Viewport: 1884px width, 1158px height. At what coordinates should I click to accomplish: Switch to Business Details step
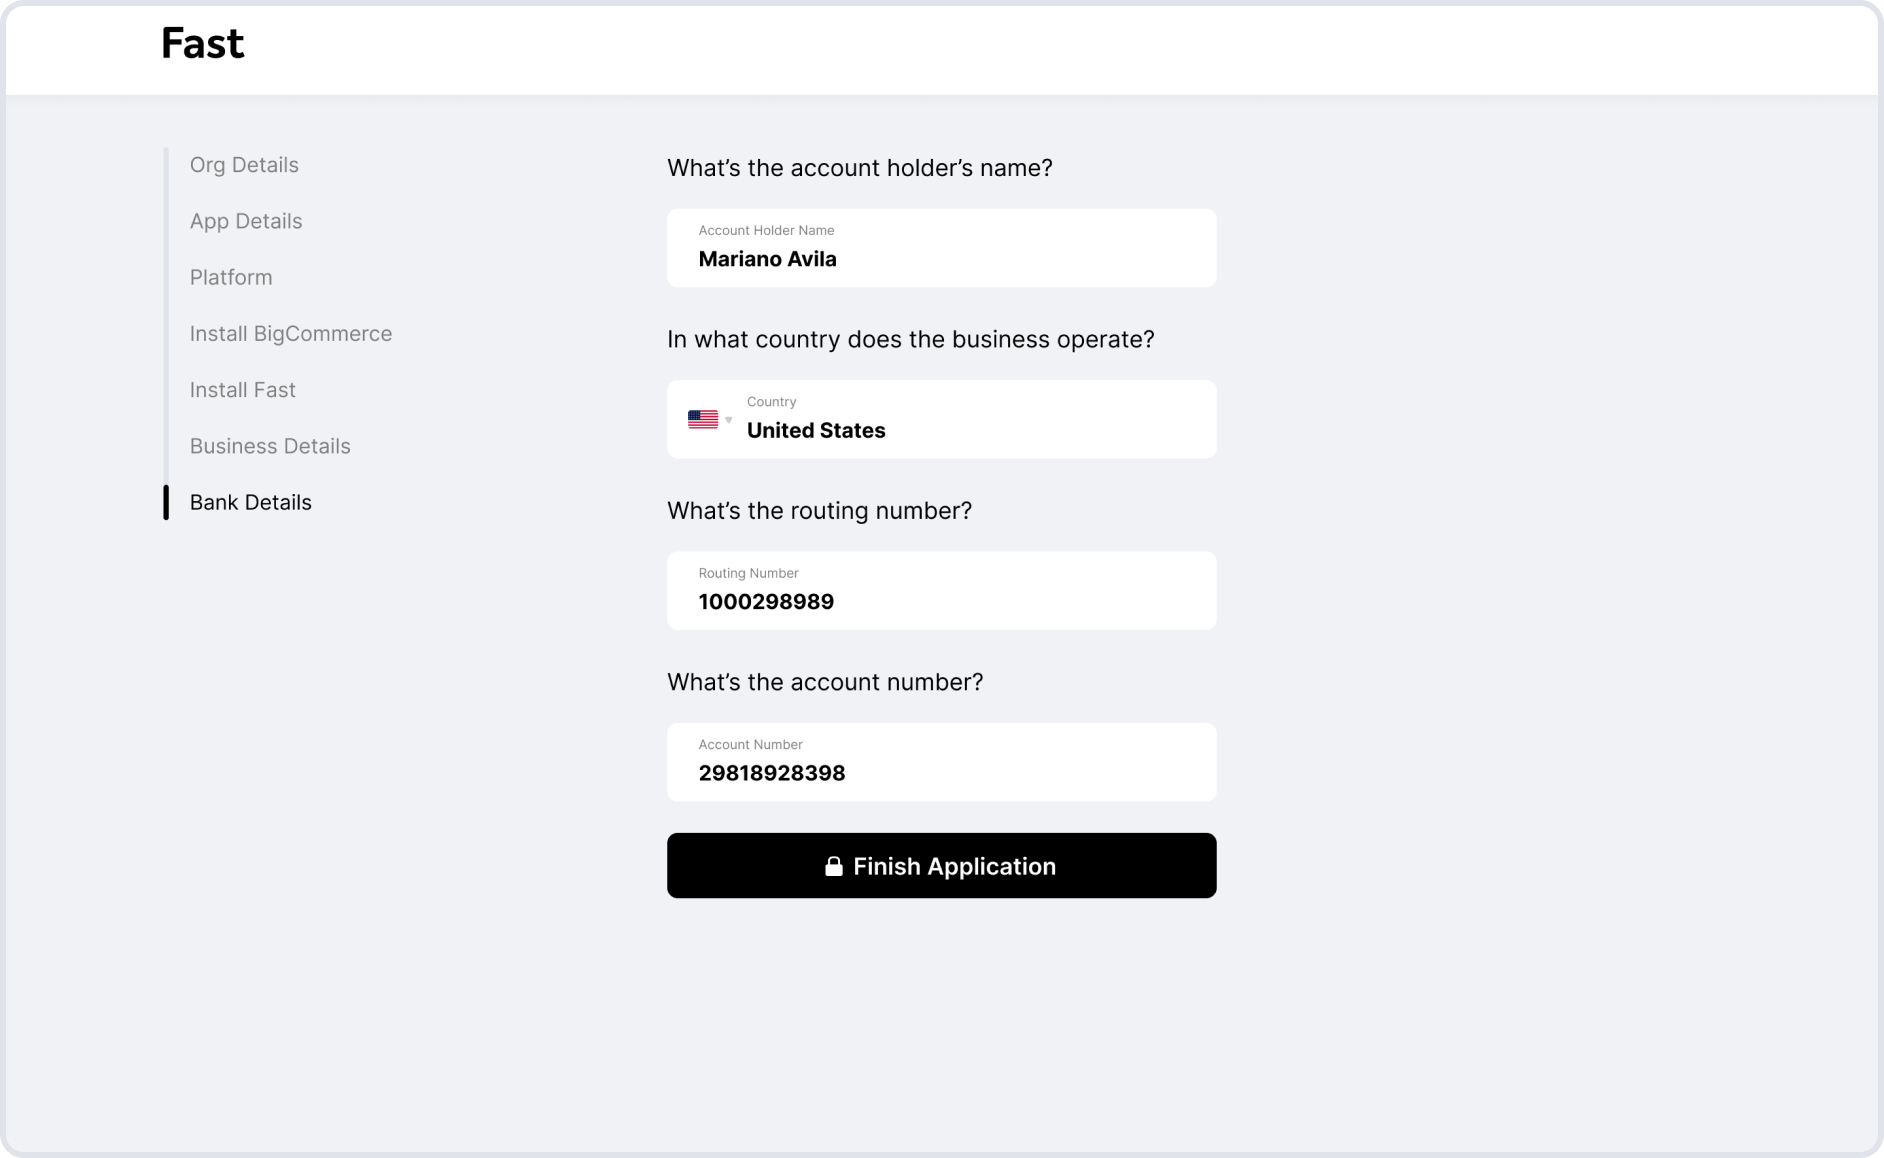point(270,446)
